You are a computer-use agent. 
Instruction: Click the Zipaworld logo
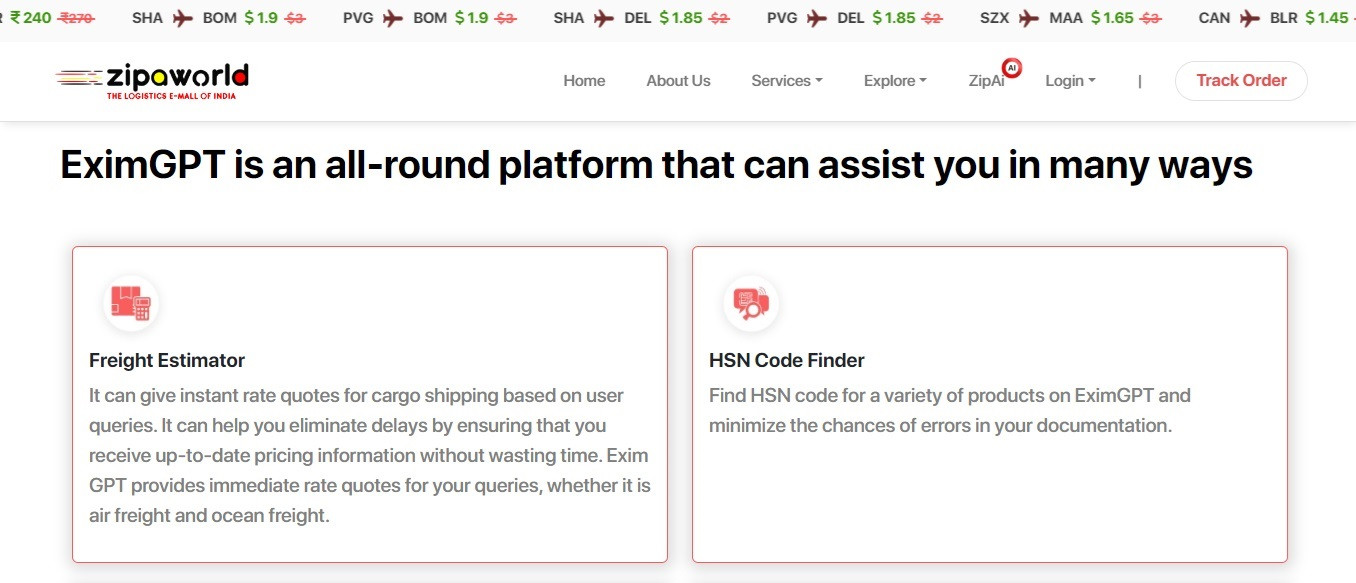tap(152, 81)
